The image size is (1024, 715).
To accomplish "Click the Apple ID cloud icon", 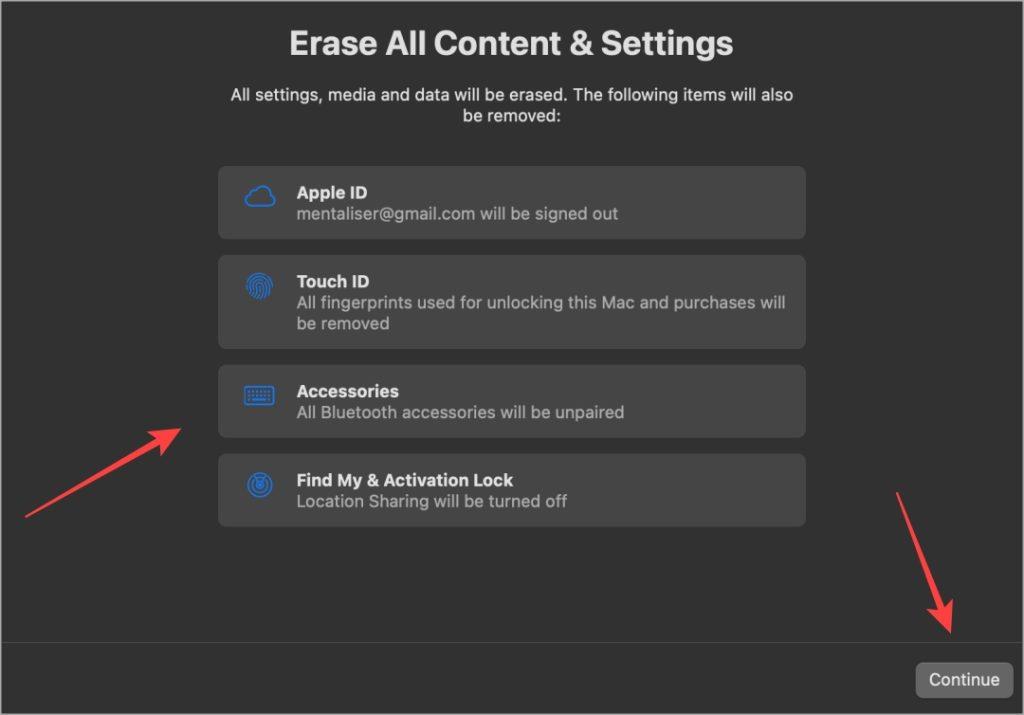I will click(260, 197).
